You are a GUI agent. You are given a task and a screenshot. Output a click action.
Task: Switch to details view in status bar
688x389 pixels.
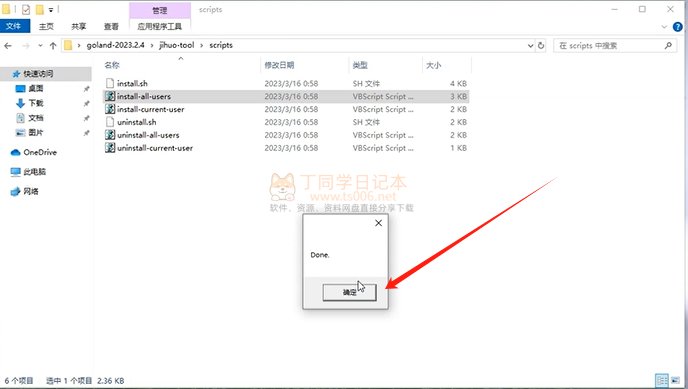pos(661,380)
